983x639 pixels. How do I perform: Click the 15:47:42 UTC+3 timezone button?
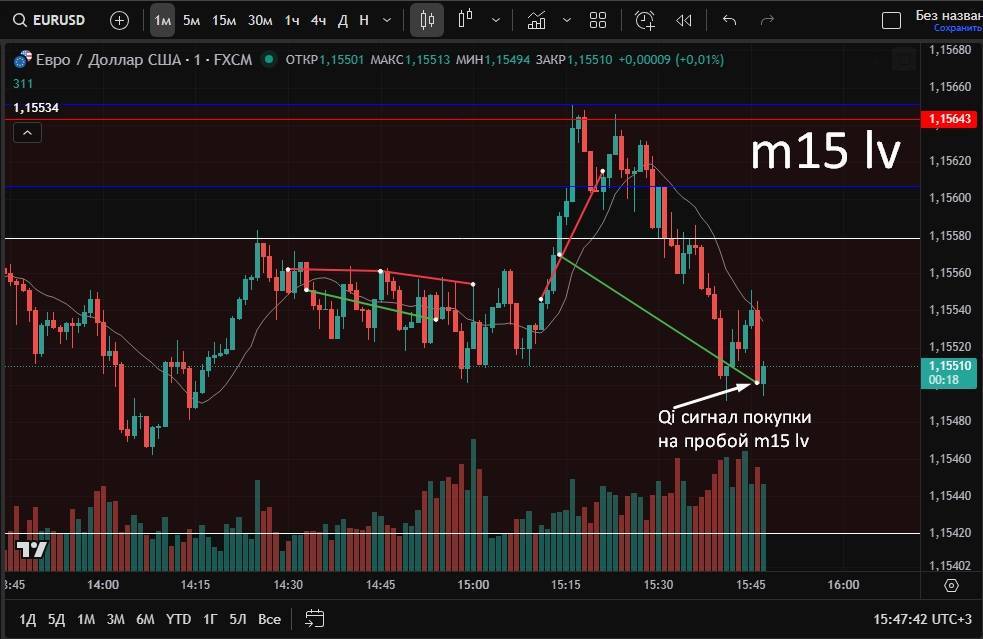(x=919, y=619)
